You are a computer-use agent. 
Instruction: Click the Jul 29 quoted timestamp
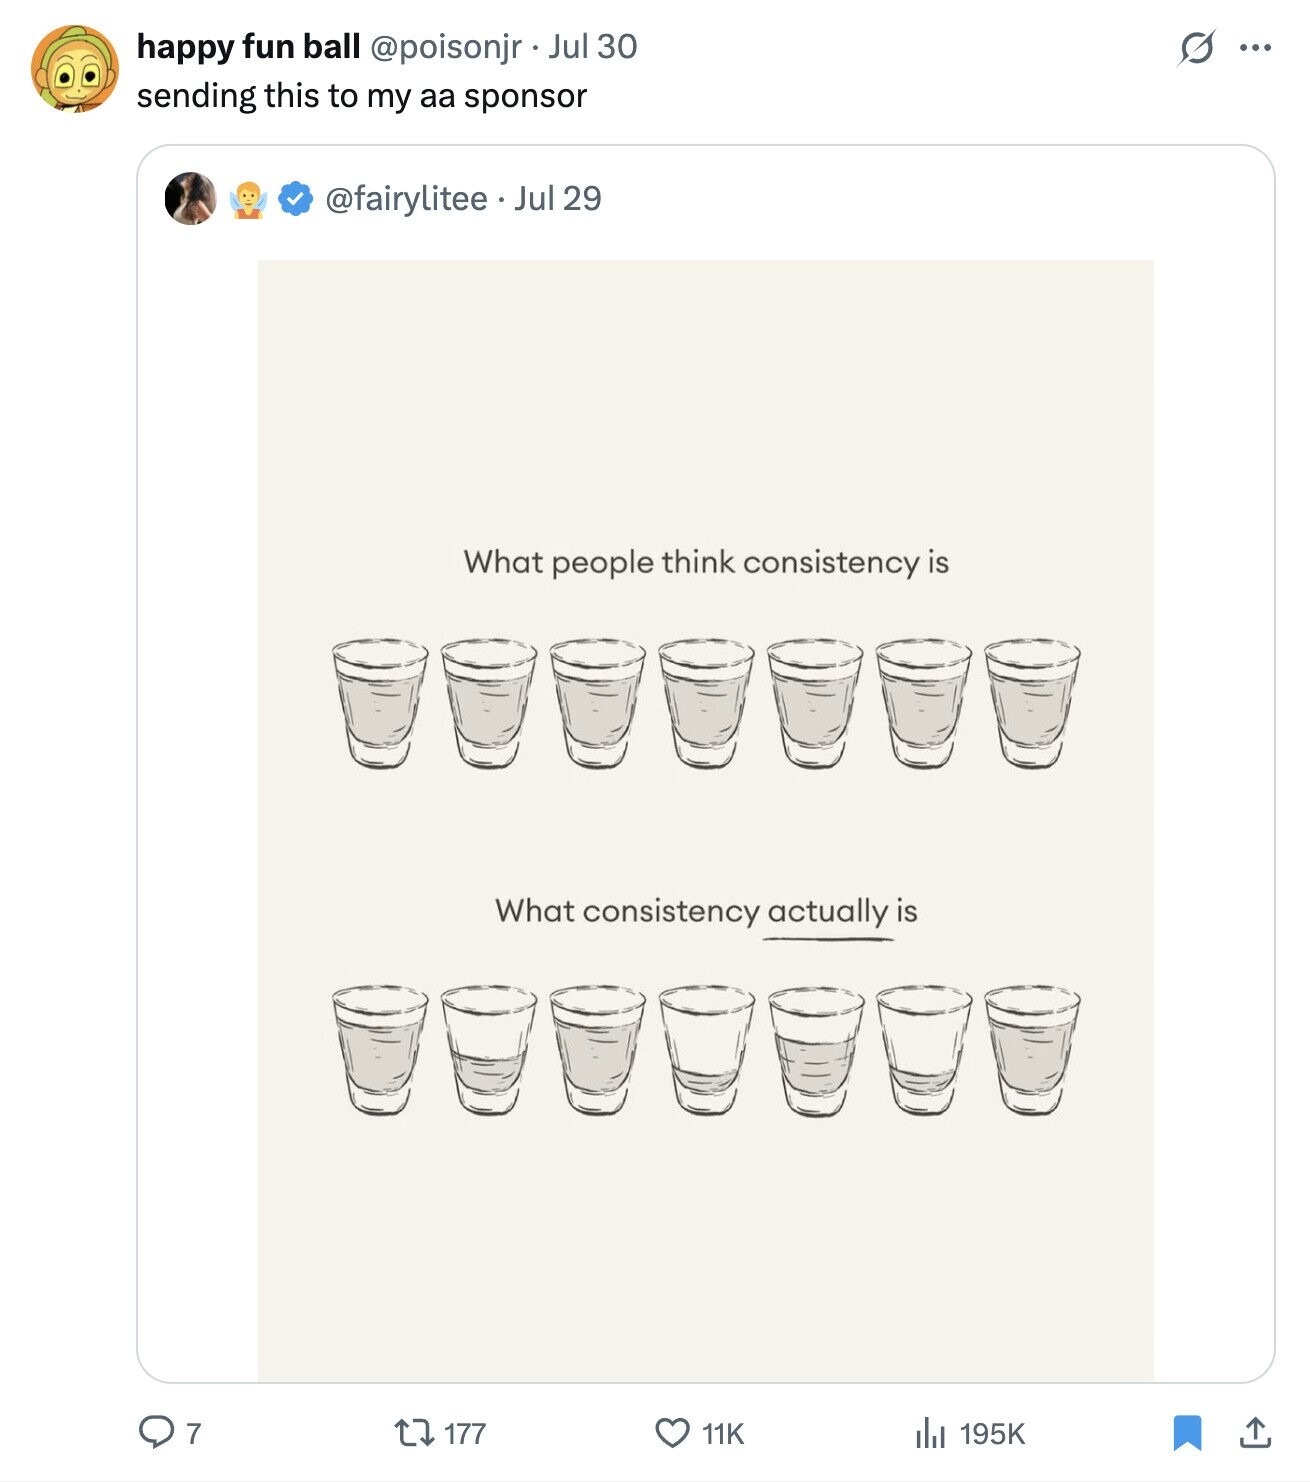coord(558,198)
